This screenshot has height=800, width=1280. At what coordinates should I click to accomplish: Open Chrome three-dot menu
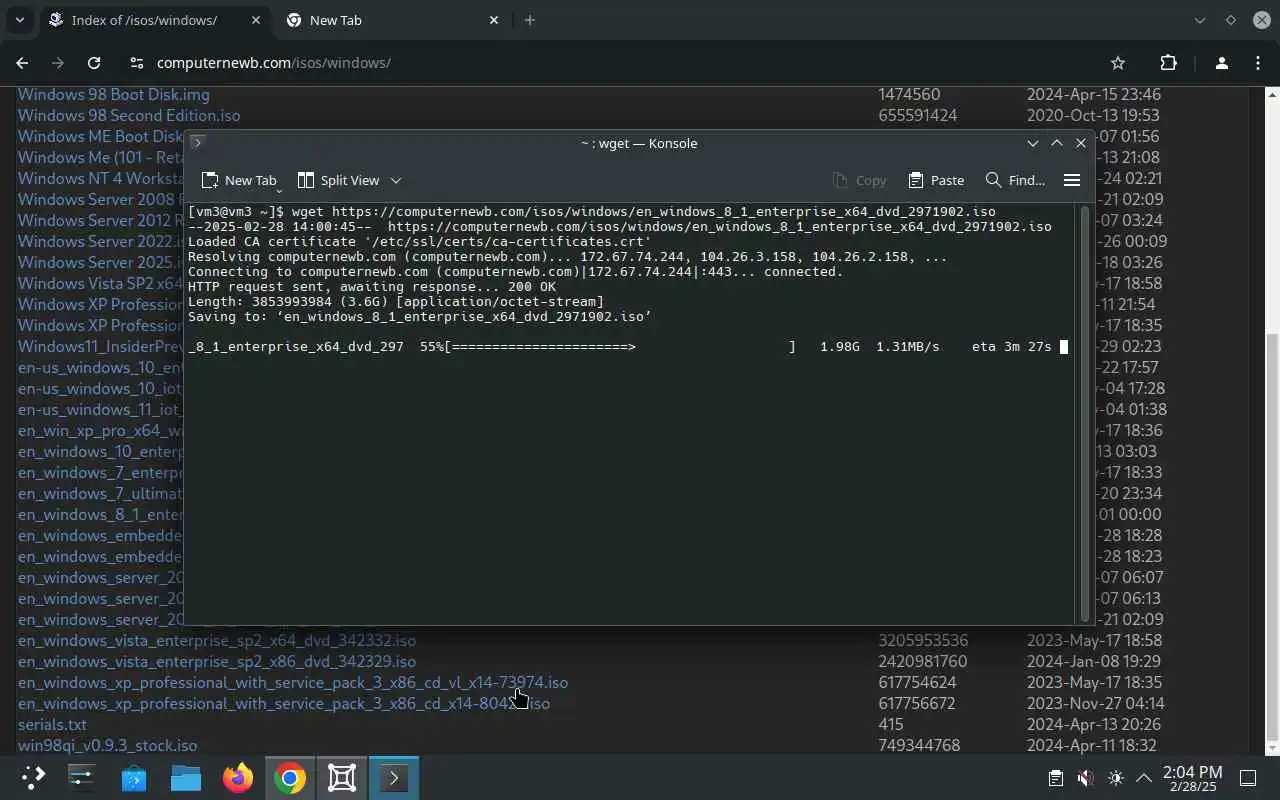(x=1257, y=63)
